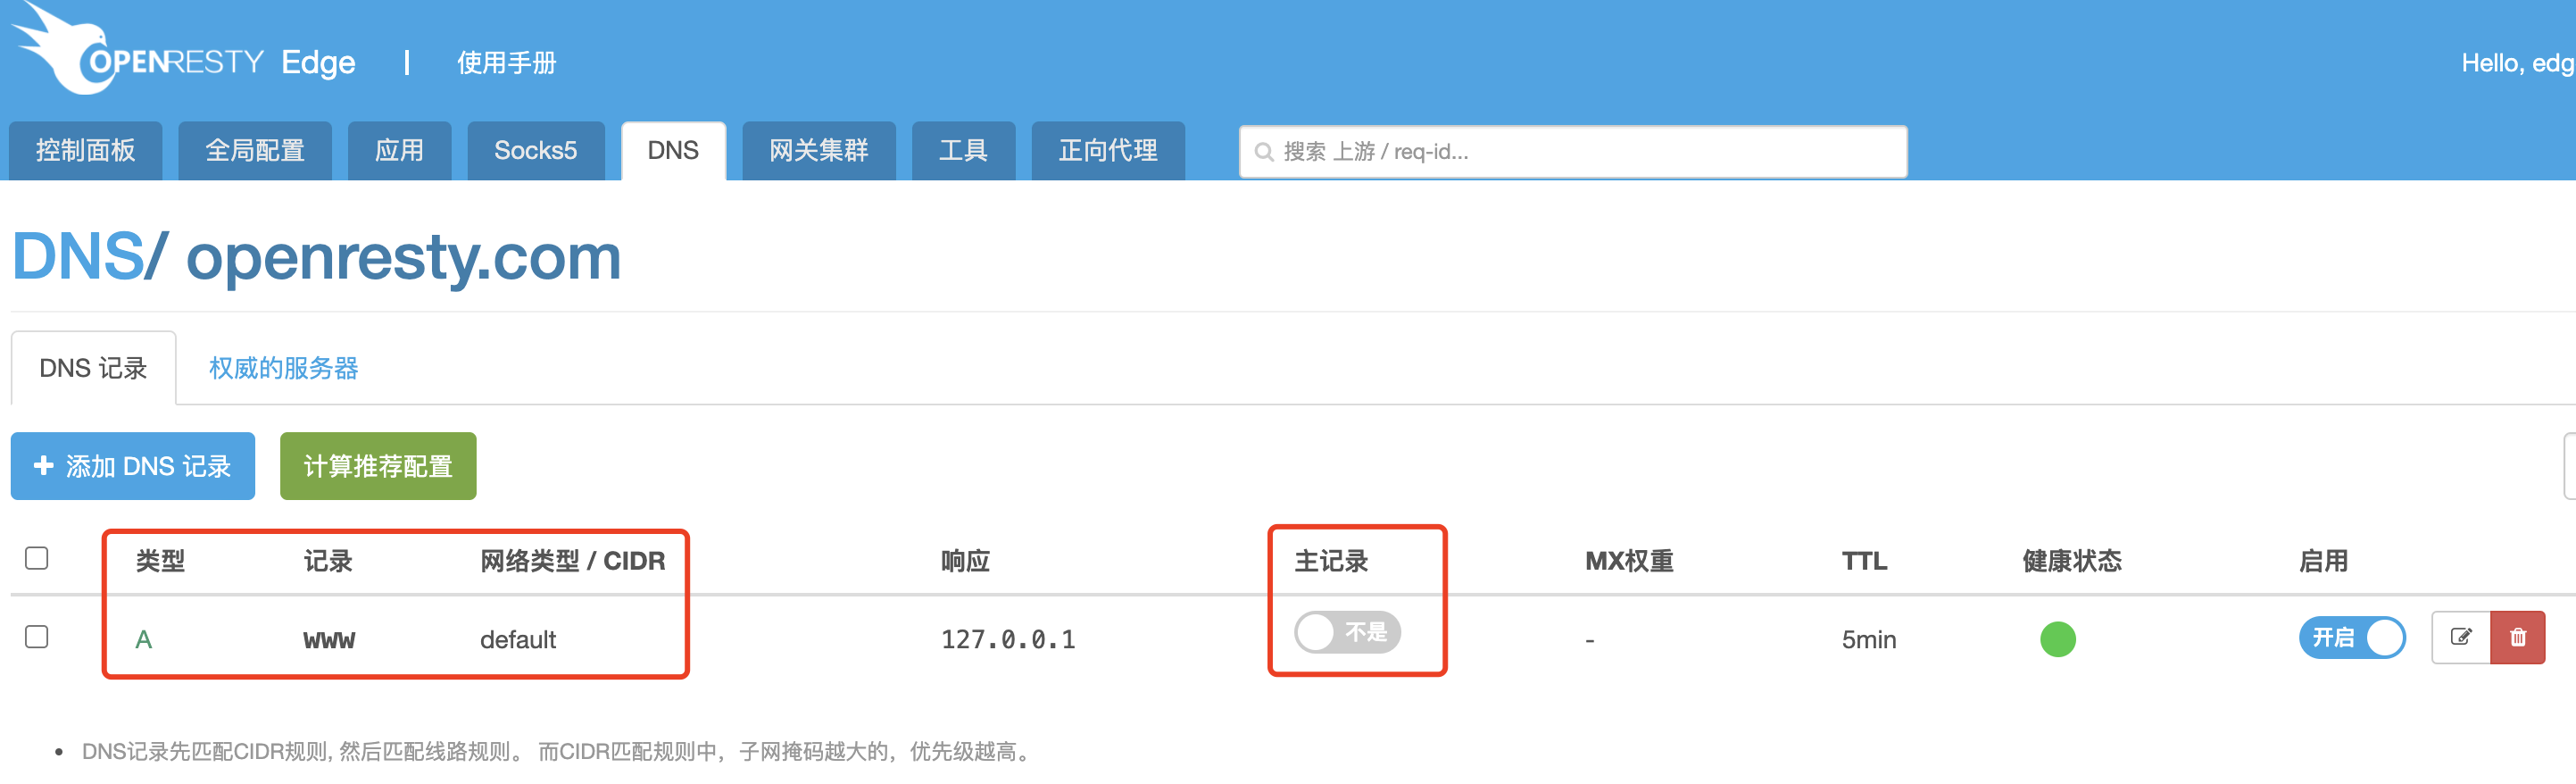Select all DNS records checkbox in header
Image resolution: width=2576 pixels, height=784 pixels.
pyautogui.click(x=37, y=558)
